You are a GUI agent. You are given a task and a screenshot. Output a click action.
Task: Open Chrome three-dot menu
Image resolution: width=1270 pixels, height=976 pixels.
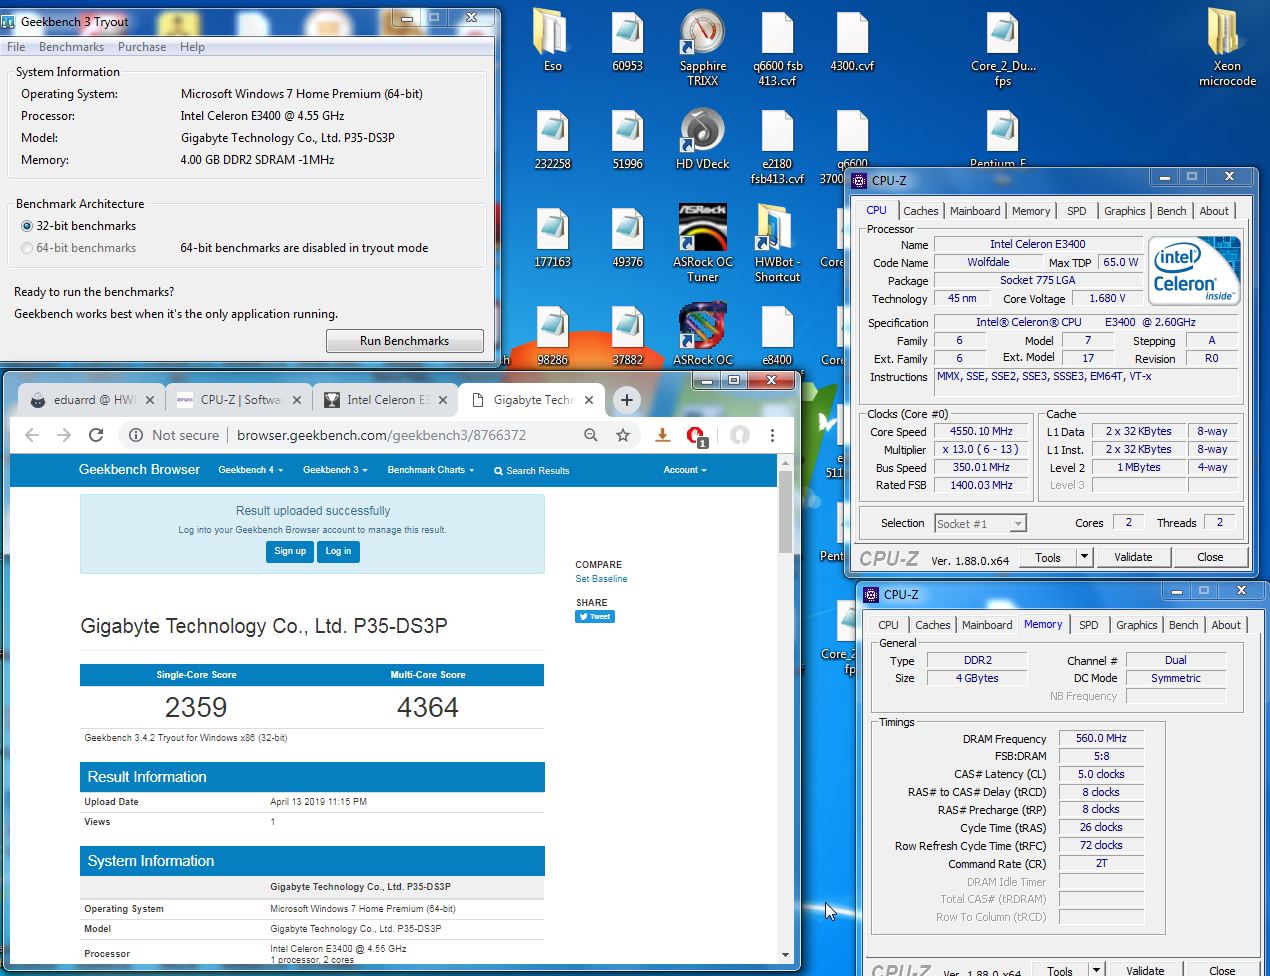click(772, 435)
